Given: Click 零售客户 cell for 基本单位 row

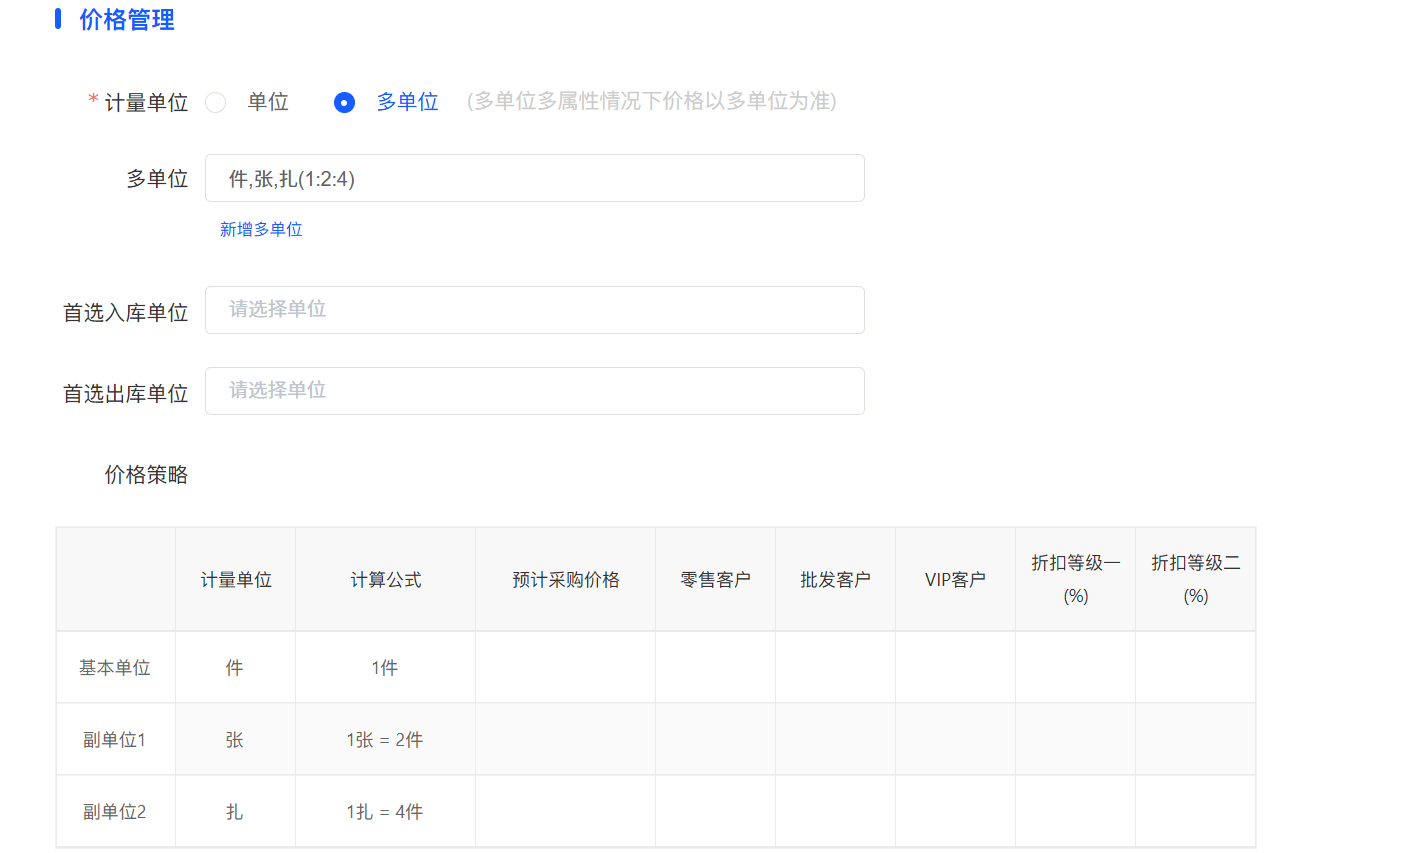Looking at the screenshot, I should coord(715,667).
